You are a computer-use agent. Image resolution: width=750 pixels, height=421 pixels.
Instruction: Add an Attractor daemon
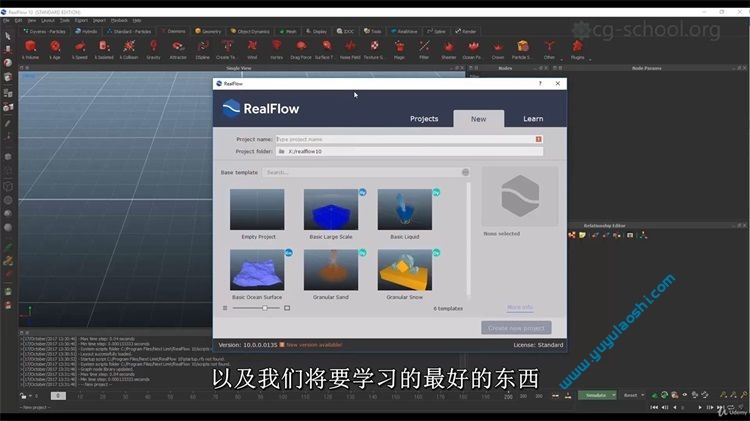click(178, 49)
